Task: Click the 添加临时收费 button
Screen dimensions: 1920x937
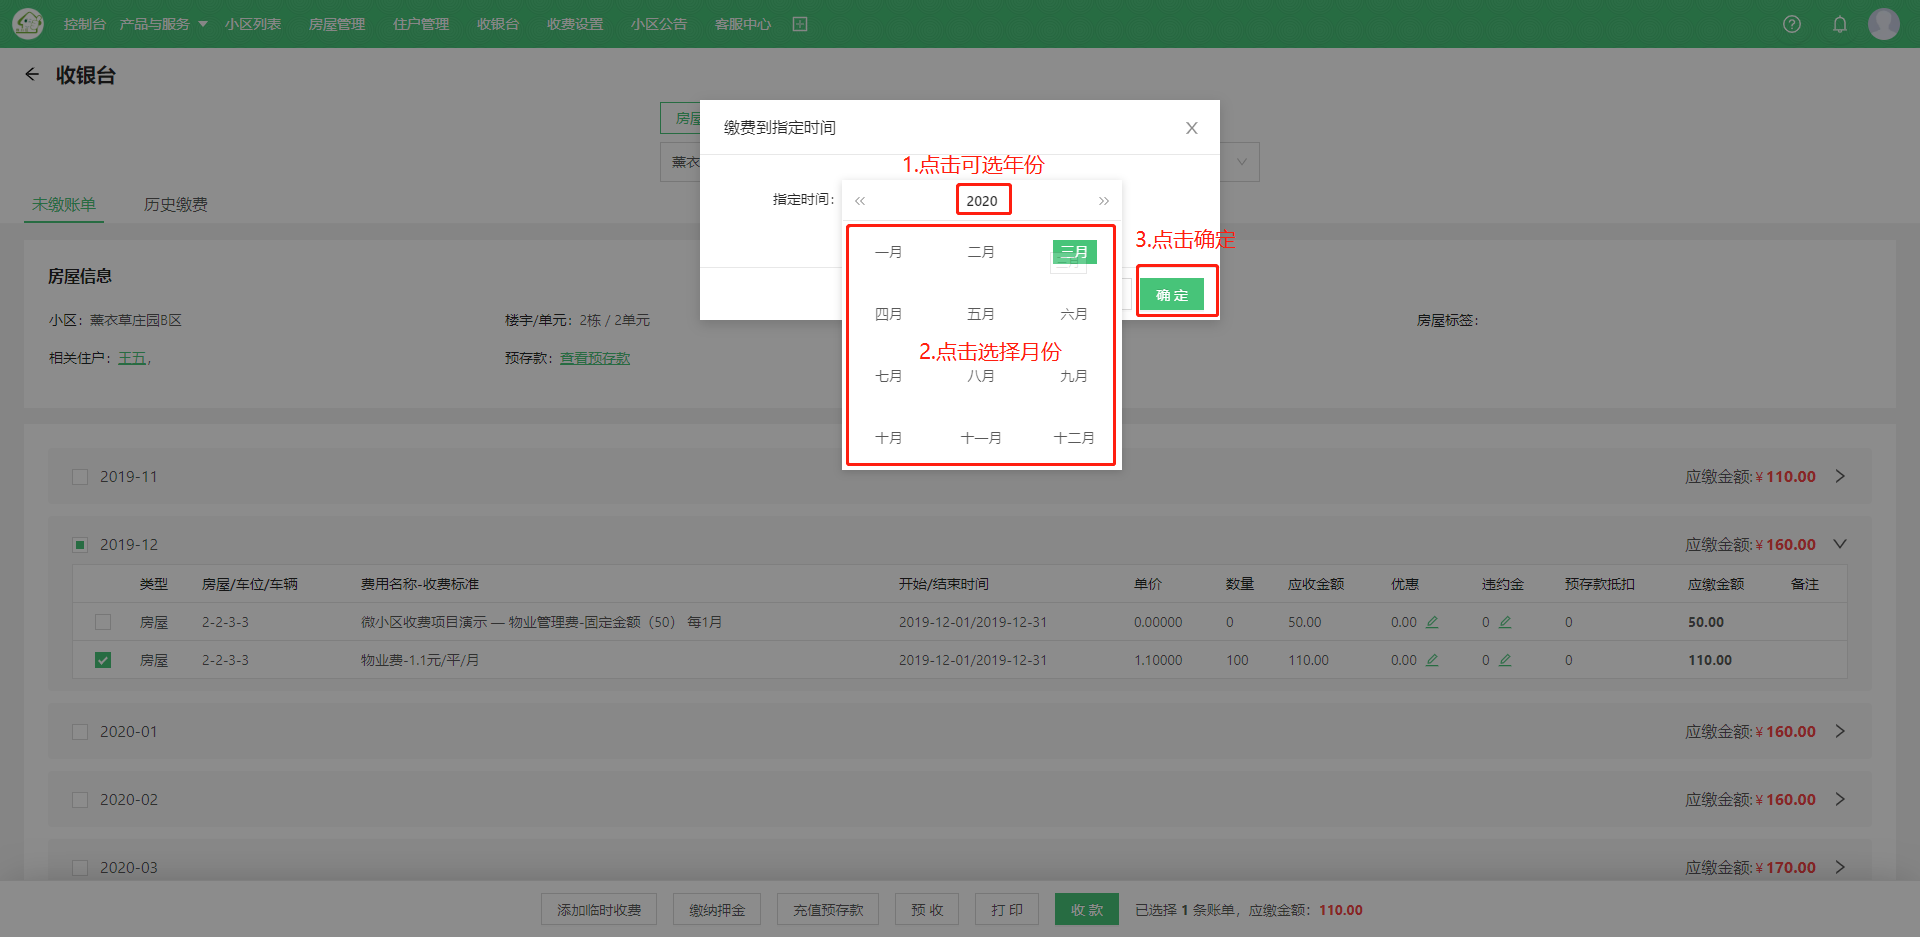Action: pyautogui.click(x=599, y=910)
